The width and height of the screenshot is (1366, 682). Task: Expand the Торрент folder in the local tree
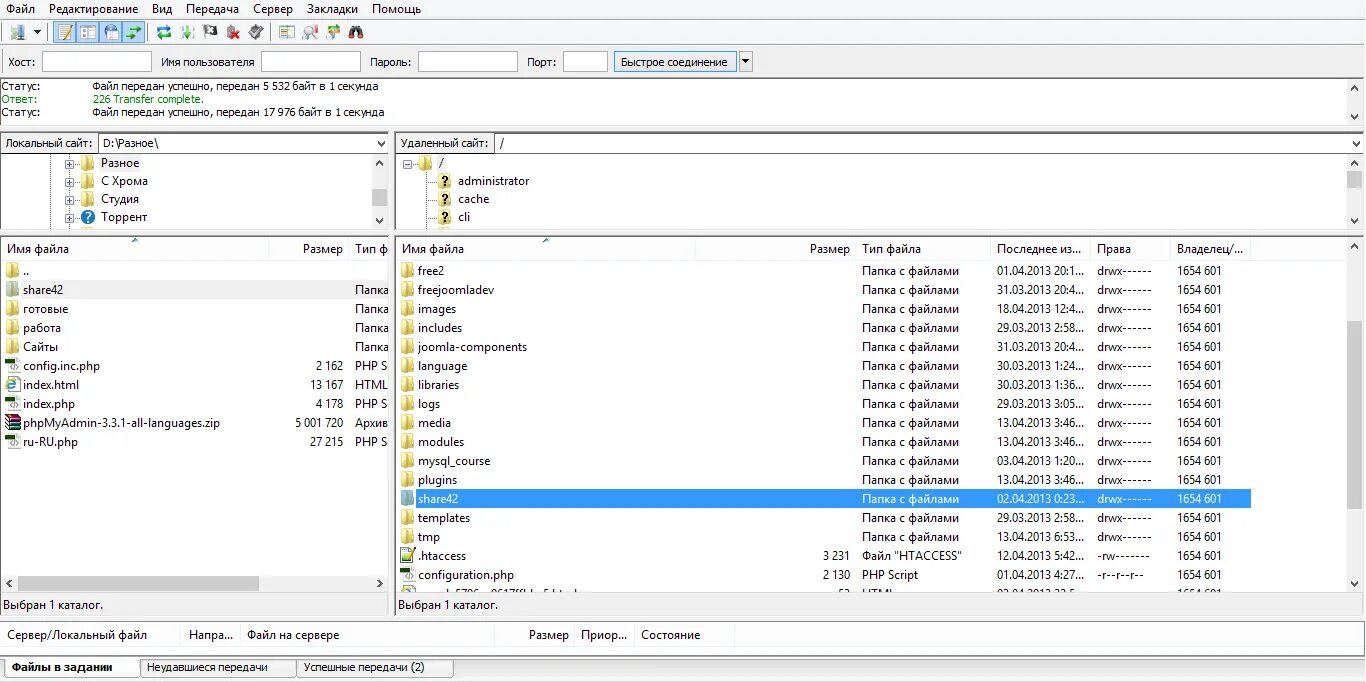[x=69, y=216]
